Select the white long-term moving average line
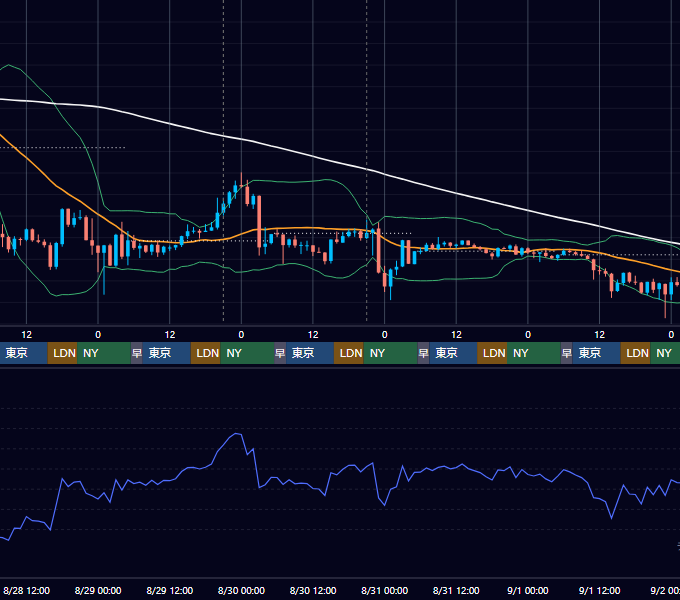The image size is (680, 600). pos(312,156)
